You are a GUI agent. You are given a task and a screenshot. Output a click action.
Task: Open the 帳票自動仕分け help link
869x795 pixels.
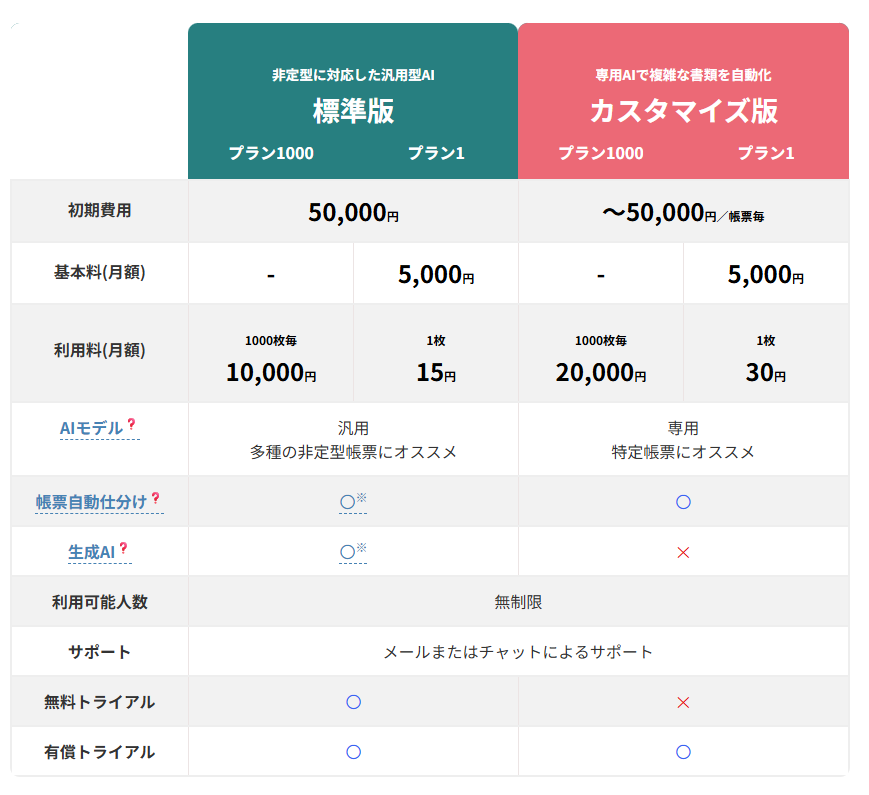[x=91, y=503]
